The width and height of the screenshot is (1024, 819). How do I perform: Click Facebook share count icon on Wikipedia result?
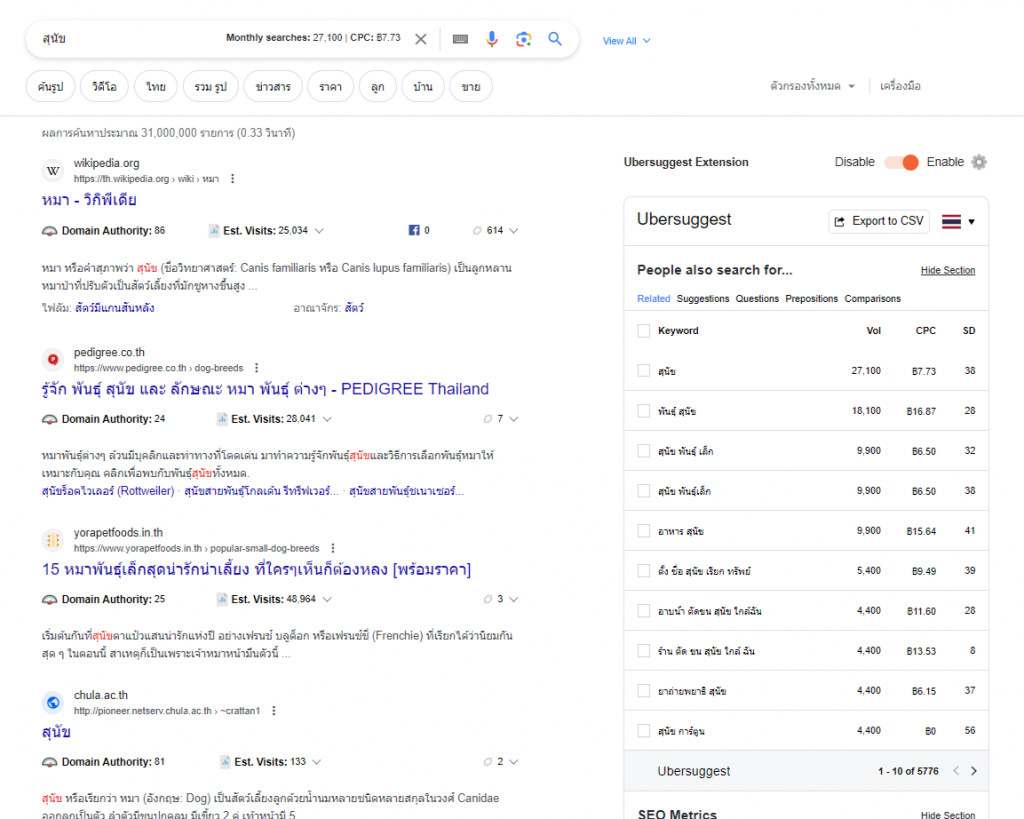tap(414, 230)
